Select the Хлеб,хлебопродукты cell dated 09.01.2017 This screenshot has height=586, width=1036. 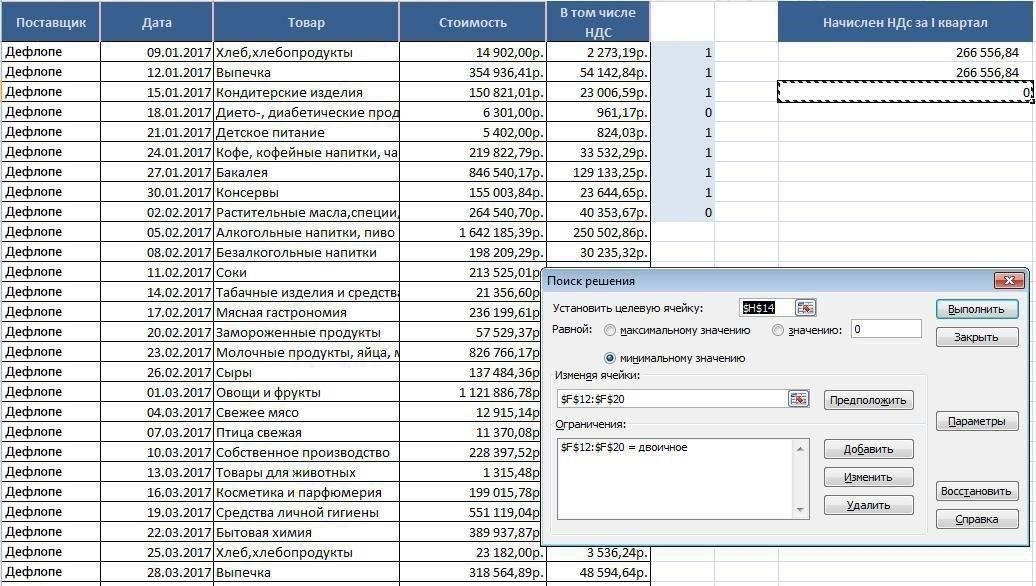[307, 52]
